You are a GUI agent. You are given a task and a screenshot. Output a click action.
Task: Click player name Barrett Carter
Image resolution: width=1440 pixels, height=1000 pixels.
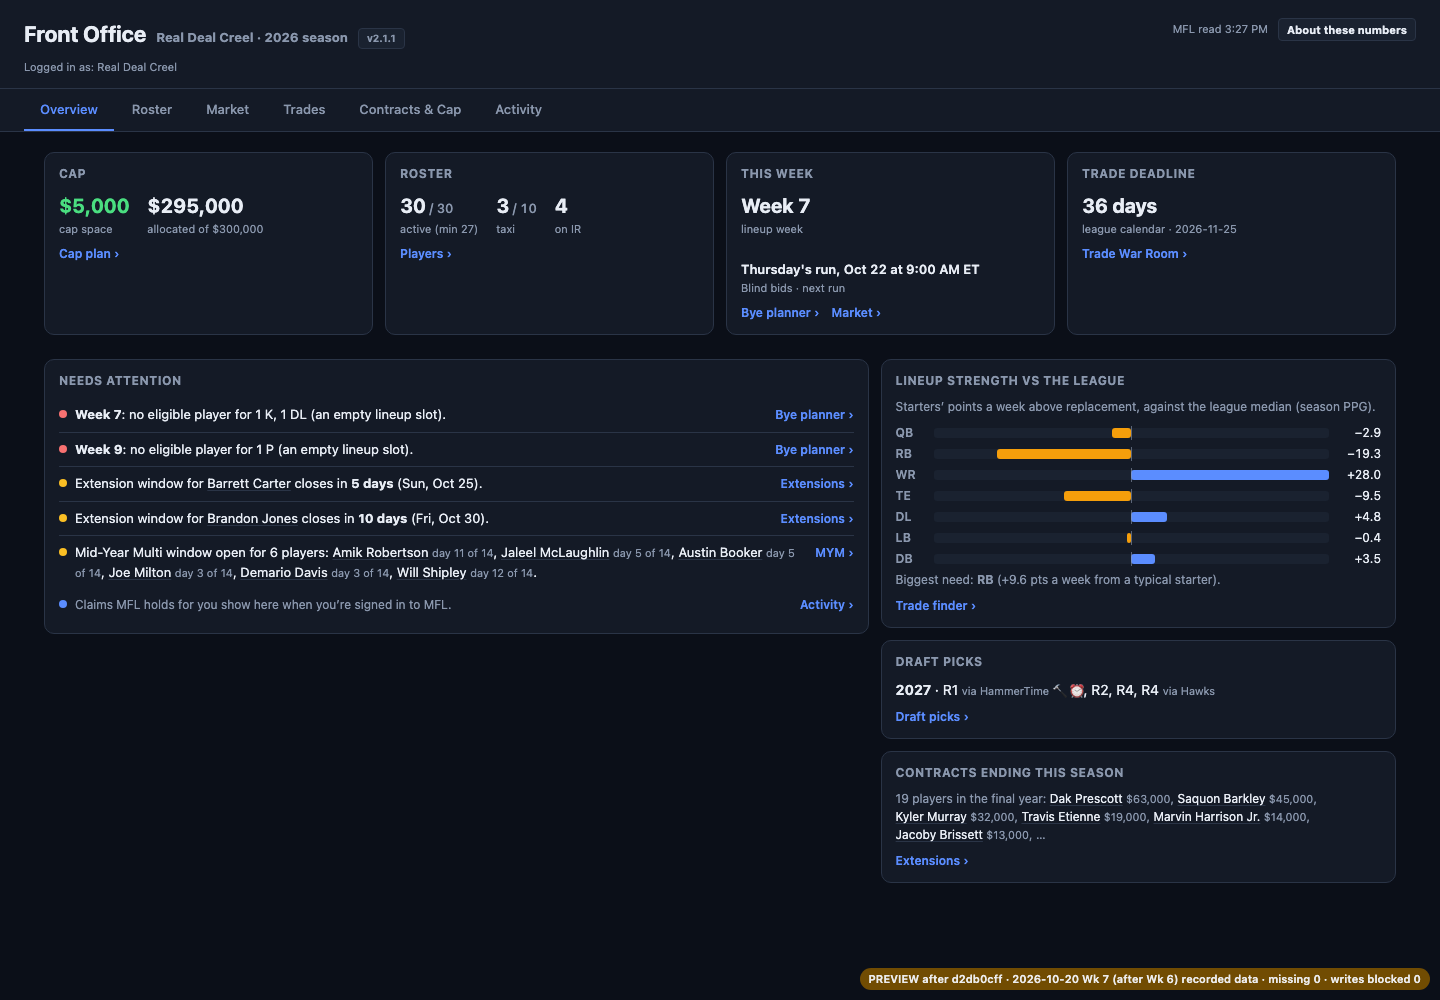[249, 484]
